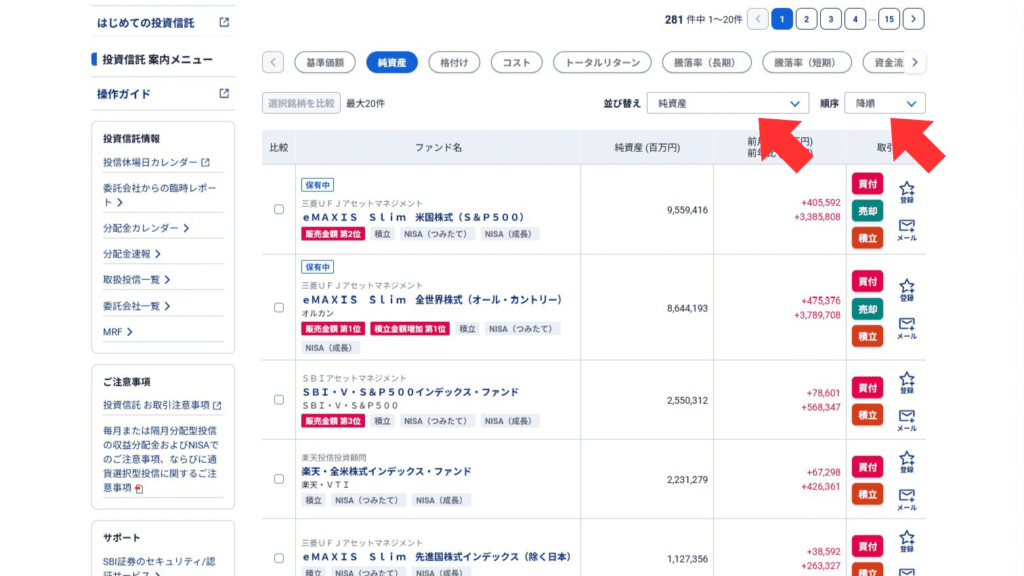The width and height of the screenshot is (1024, 576).
Task: Open the 順序 dropdown showing 降順
Action: [886, 102]
